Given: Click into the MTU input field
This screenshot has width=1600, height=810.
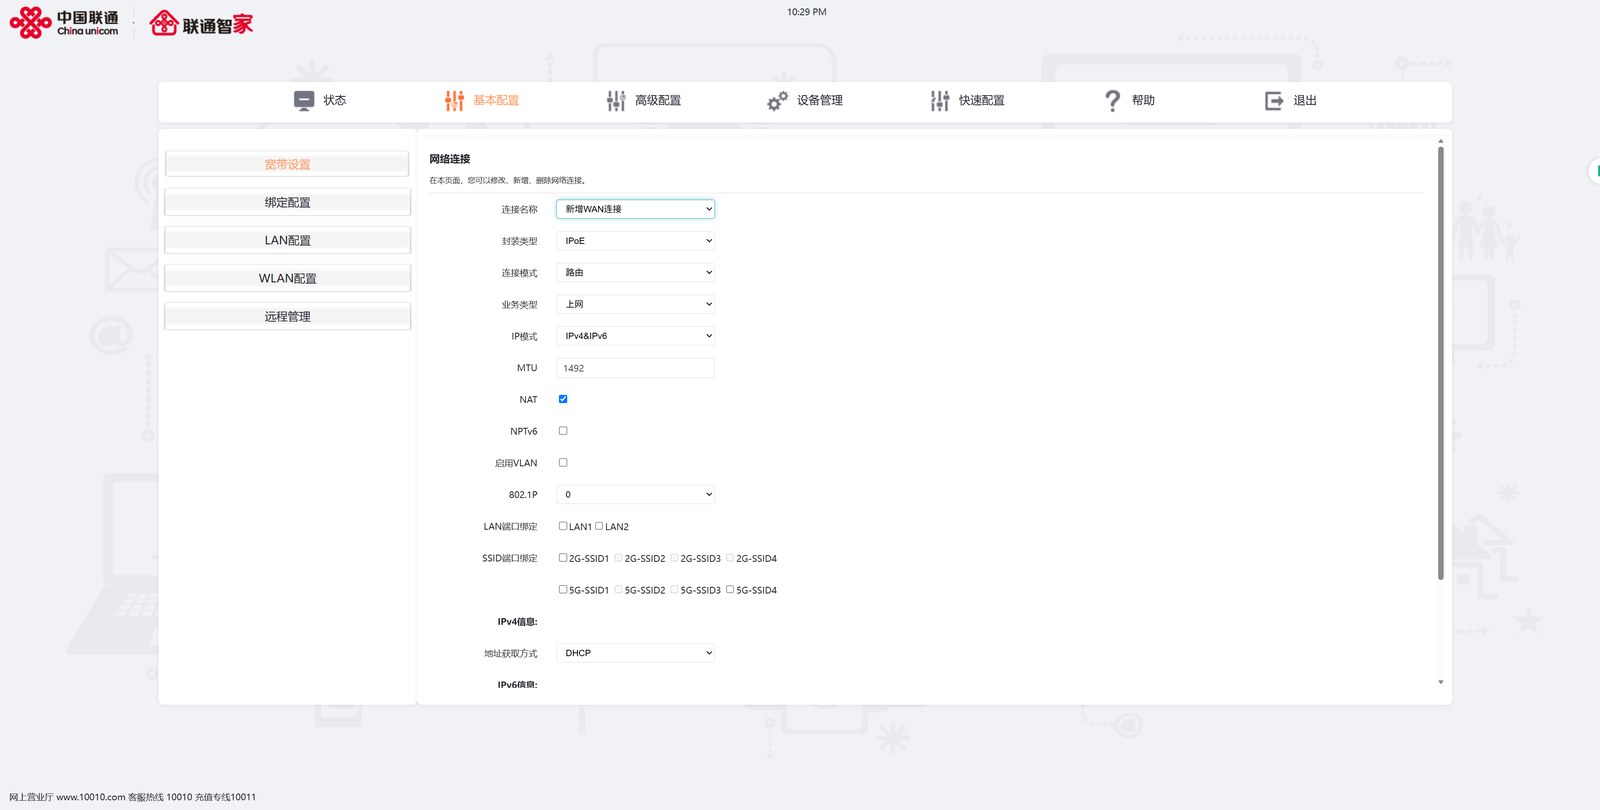Looking at the screenshot, I should [x=635, y=368].
